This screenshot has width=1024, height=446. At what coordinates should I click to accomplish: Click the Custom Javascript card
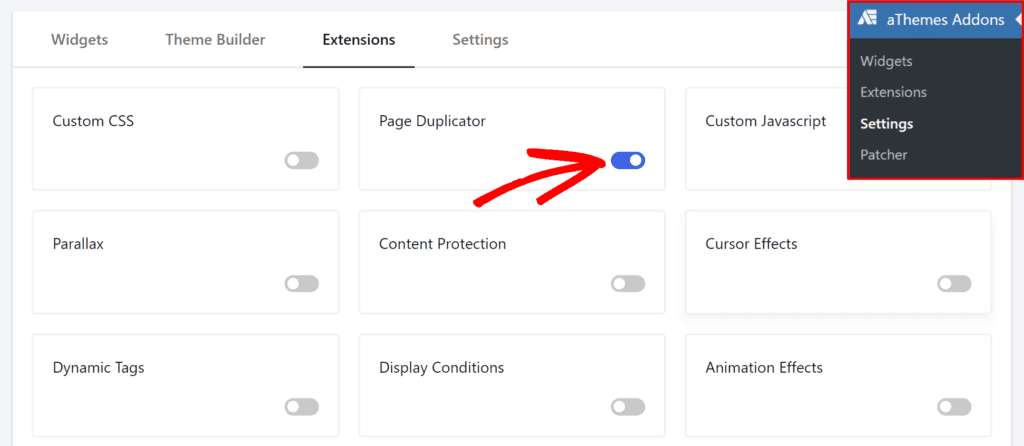tap(765, 121)
